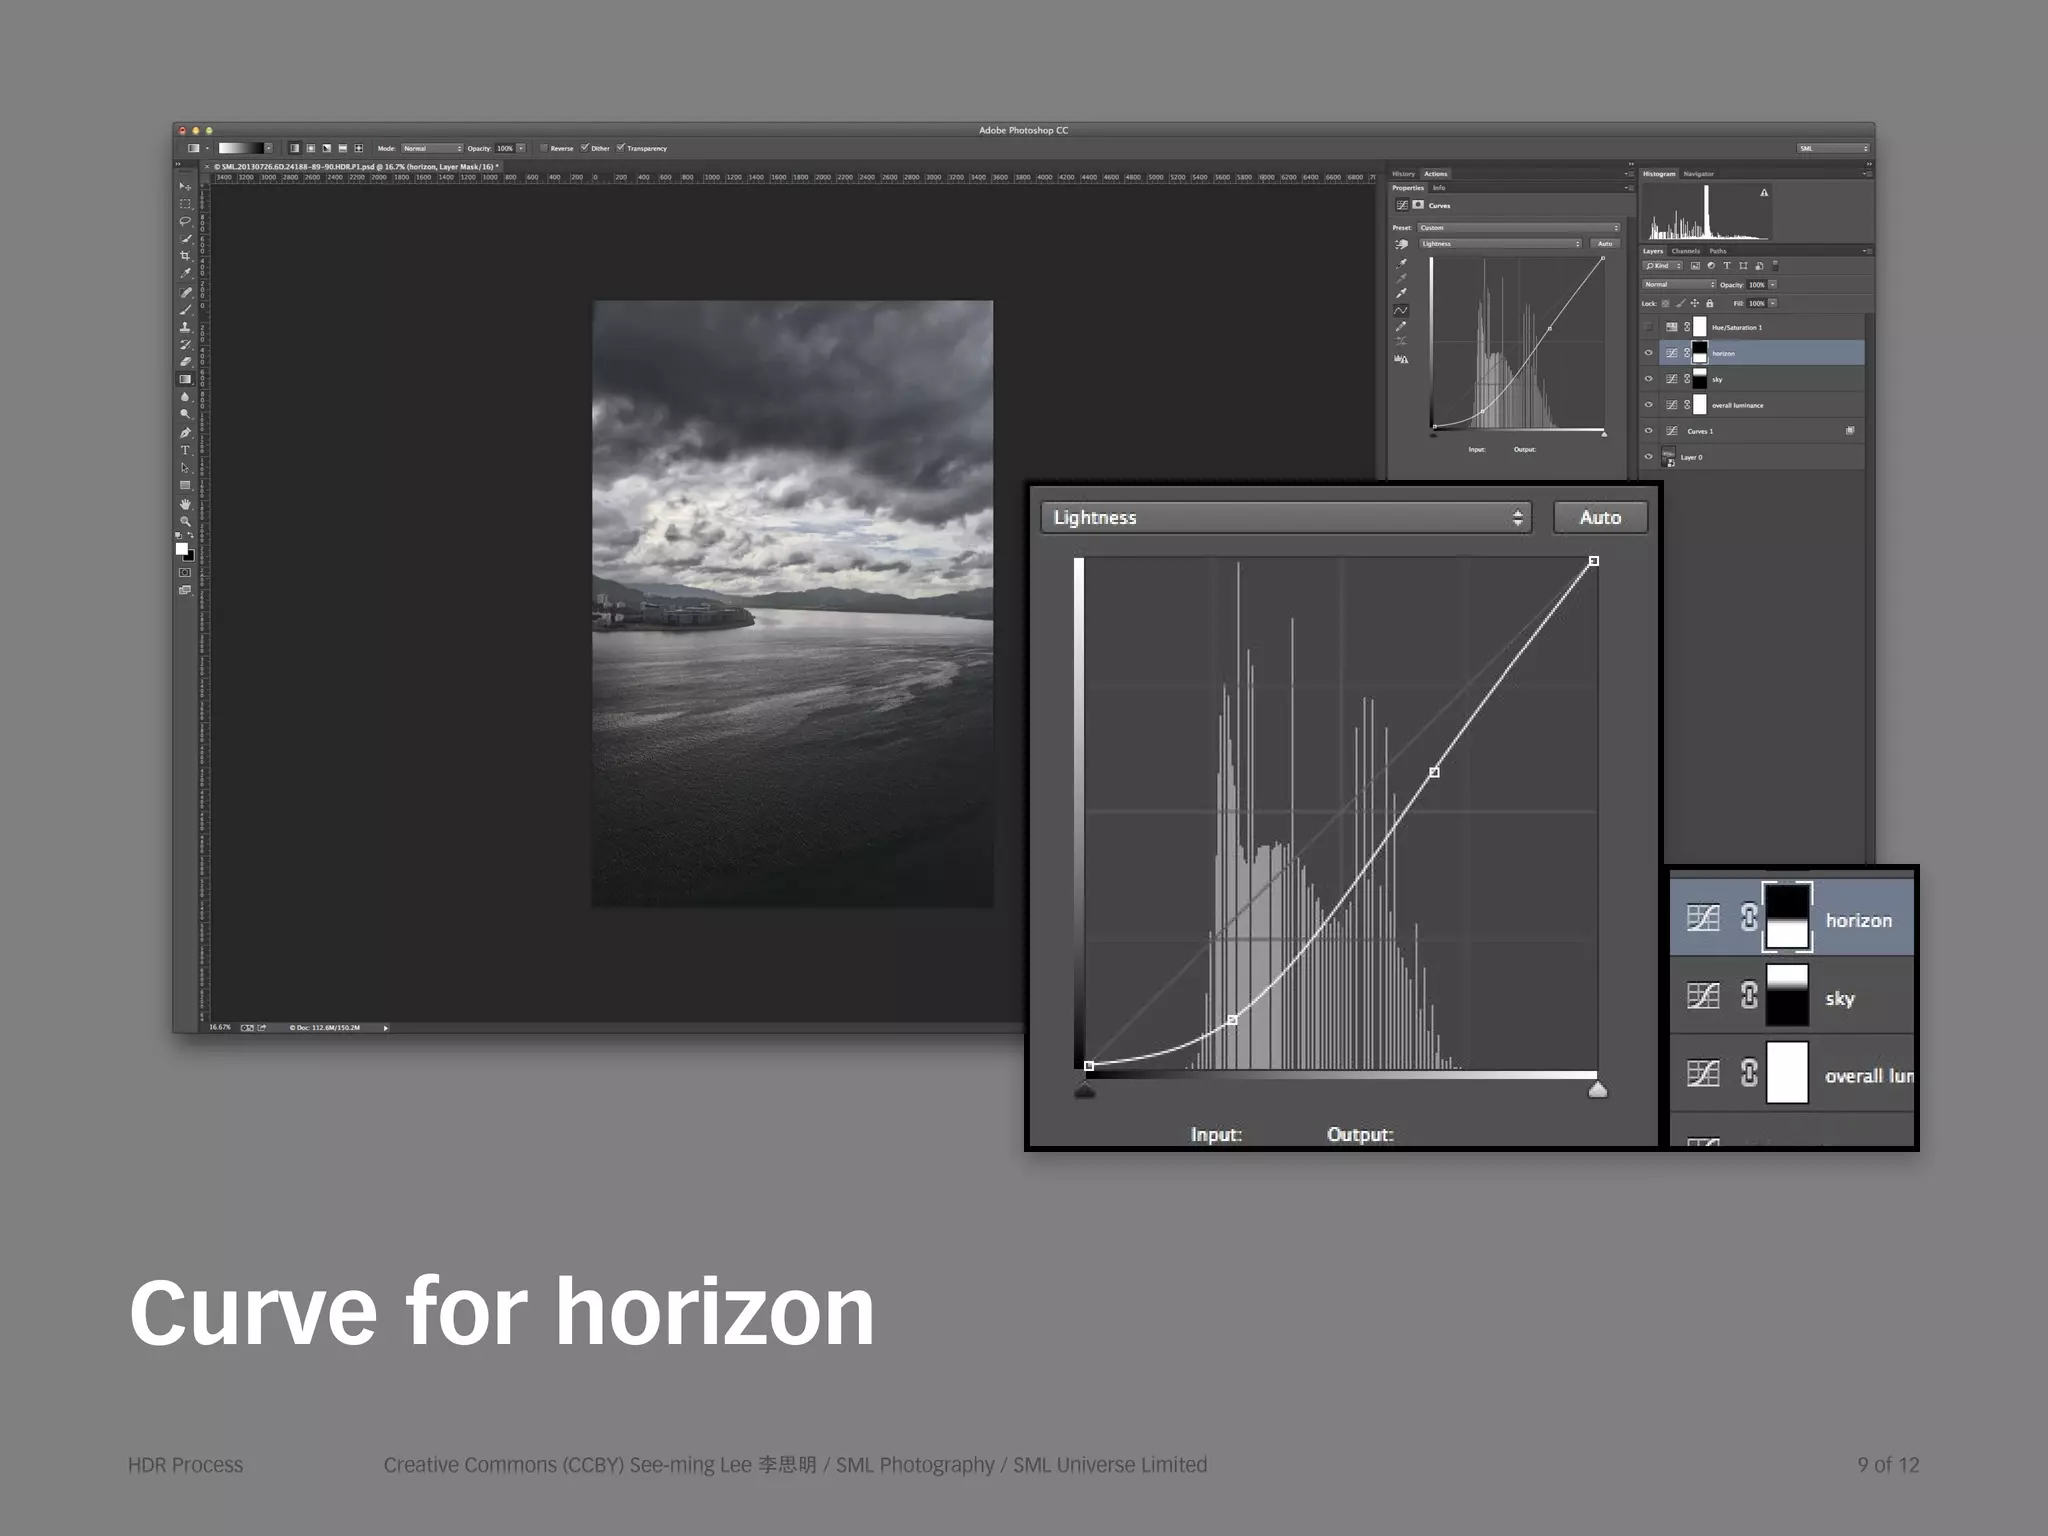Click the on-image adjustment hand tool
The image size is (2048, 1536).
pos(1401,245)
